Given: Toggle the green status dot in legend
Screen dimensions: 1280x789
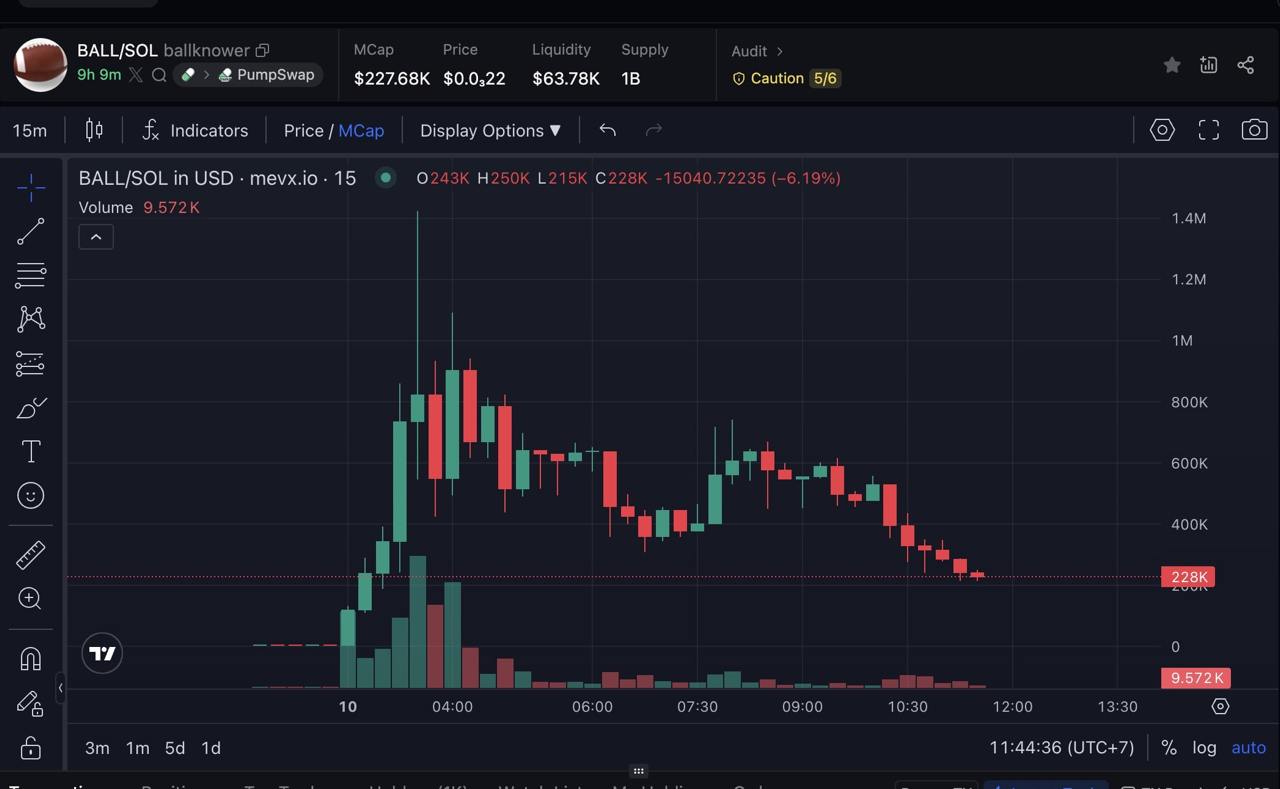Looking at the screenshot, I should click(385, 178).
